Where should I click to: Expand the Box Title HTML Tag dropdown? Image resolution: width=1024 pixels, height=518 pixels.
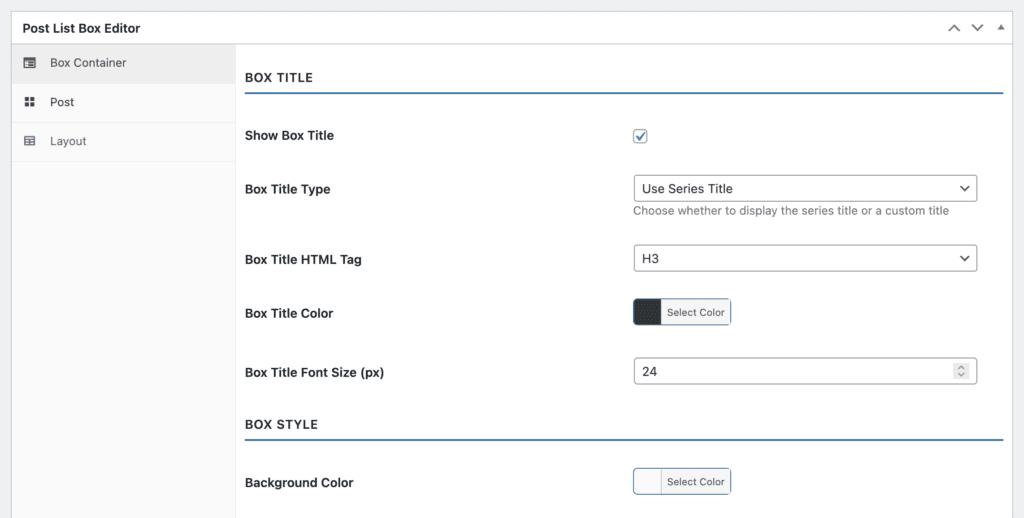point(804,258)
